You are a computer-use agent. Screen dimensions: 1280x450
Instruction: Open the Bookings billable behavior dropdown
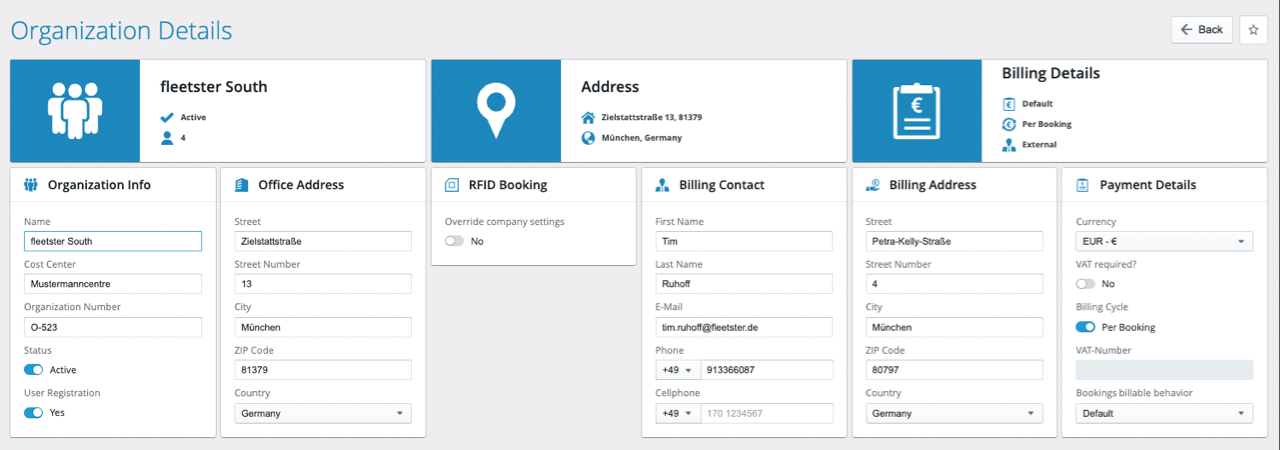point(1164,413)
